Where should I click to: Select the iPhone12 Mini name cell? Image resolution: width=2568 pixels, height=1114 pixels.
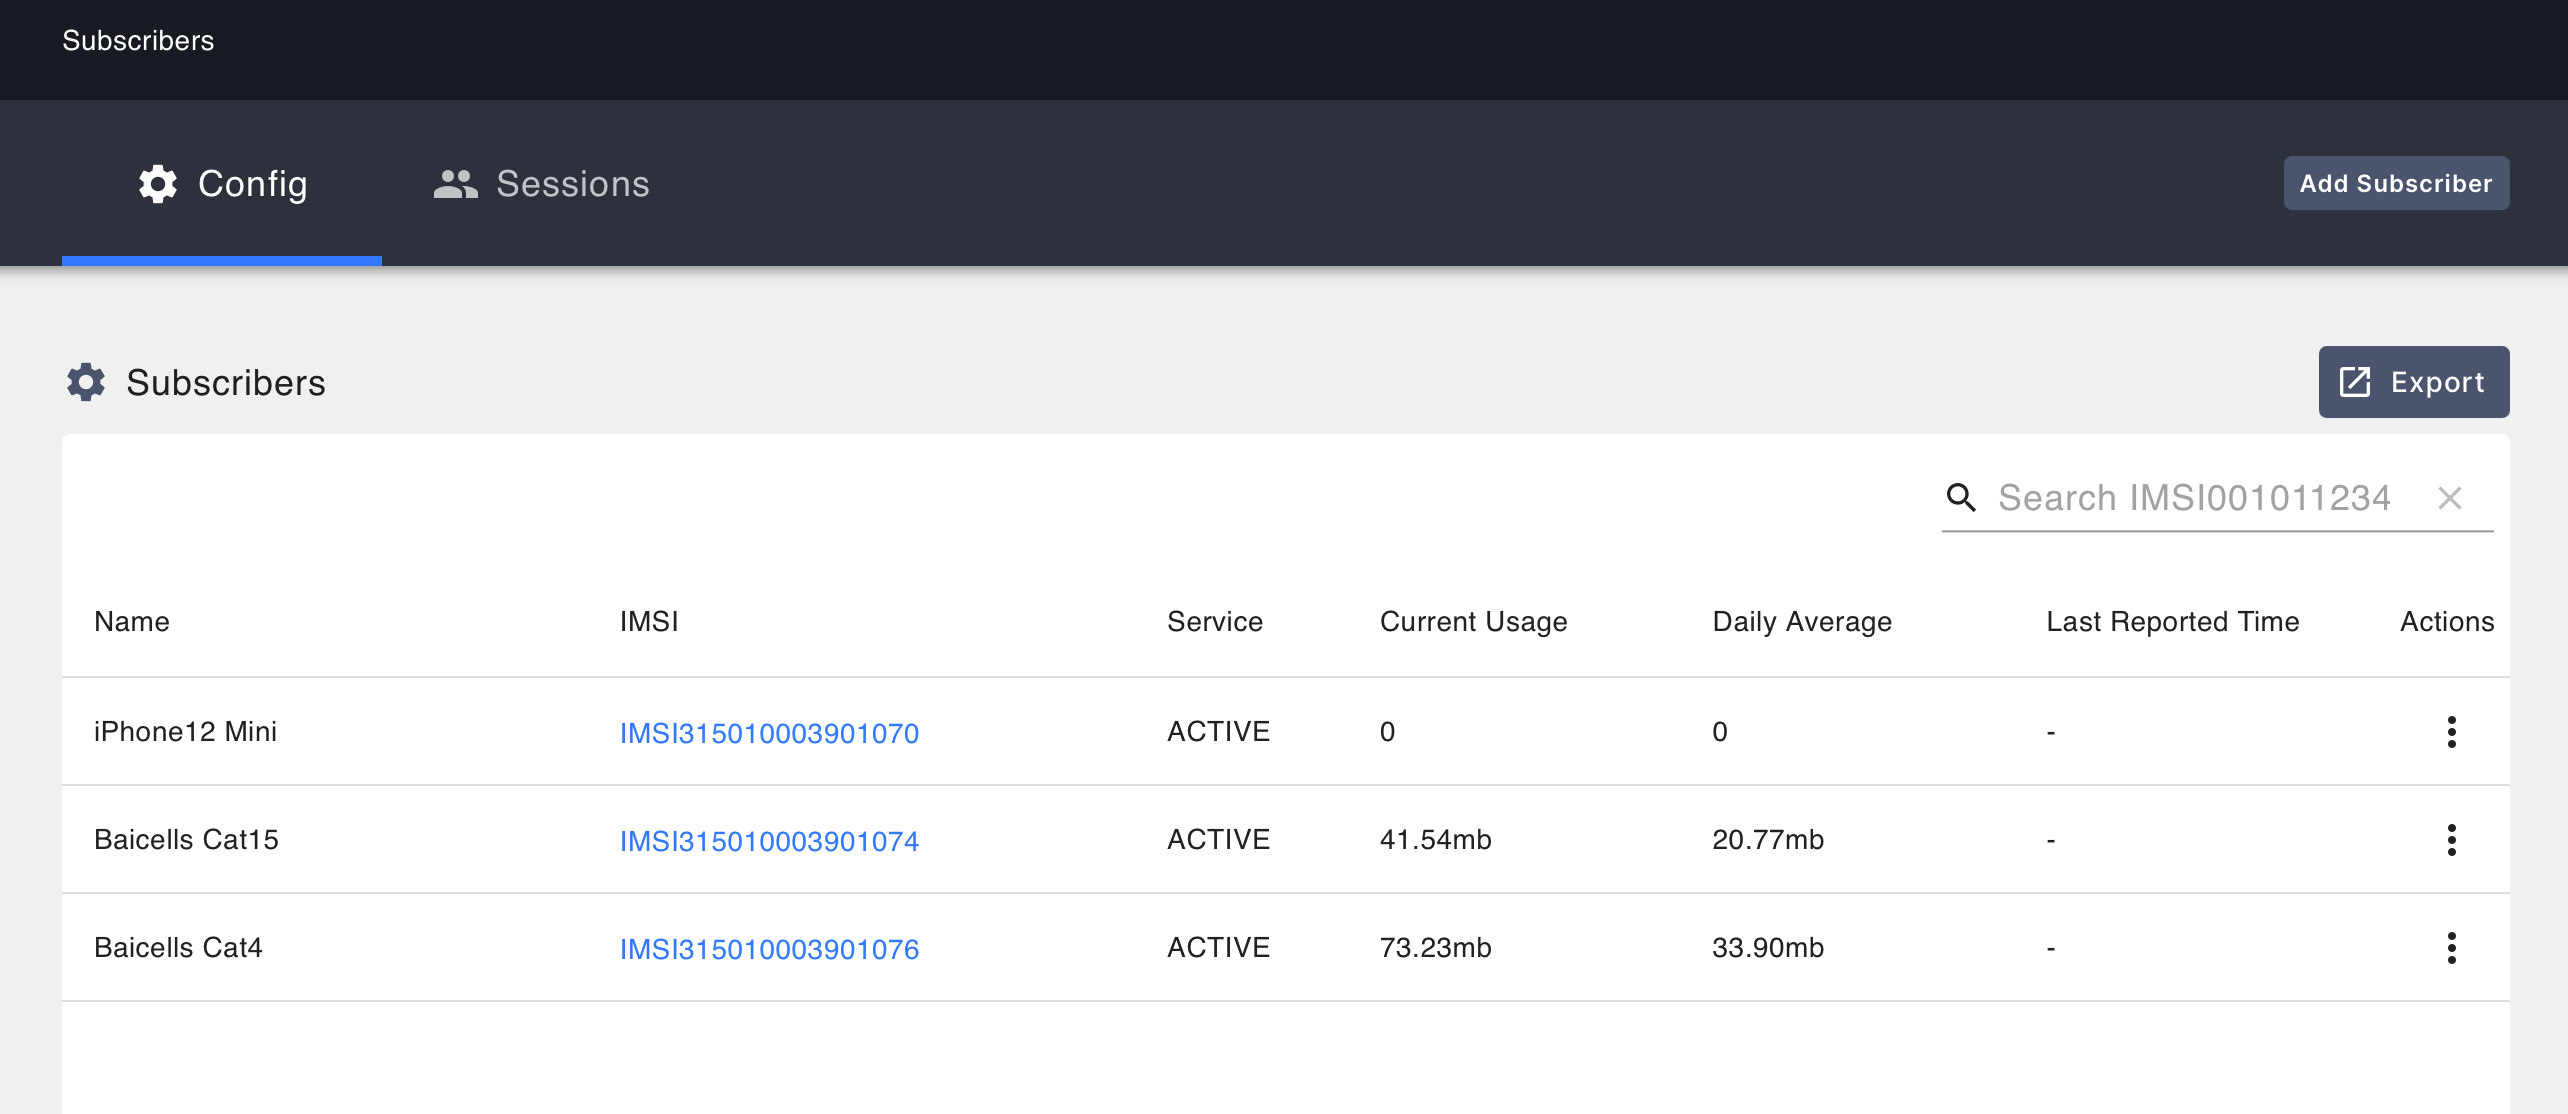185,731
